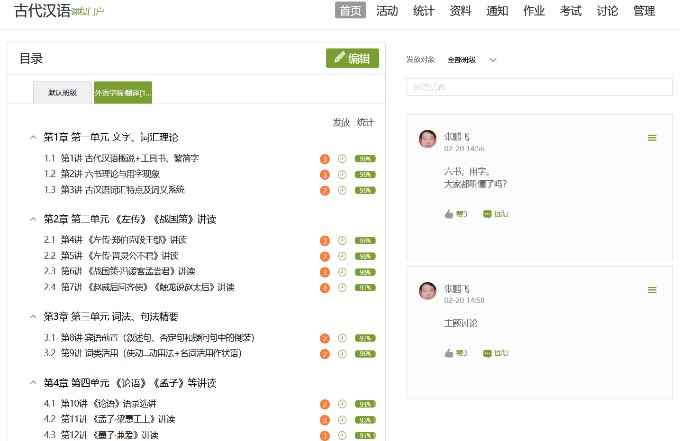The image size is (680, 441).
Task: Click user avatar on first post
Action: point(427,139)
